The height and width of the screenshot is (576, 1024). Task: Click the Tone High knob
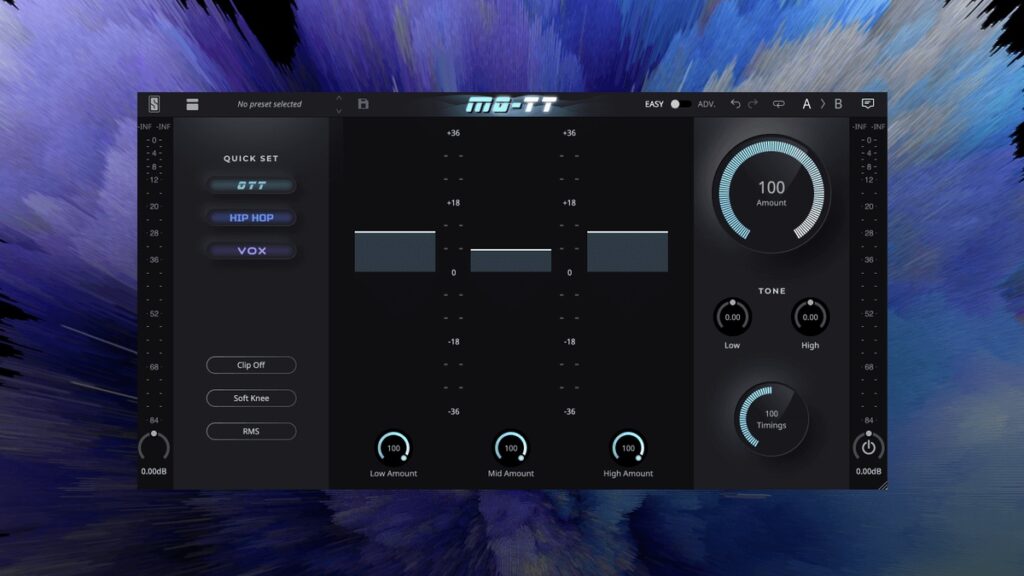click(x=810, y=317)
